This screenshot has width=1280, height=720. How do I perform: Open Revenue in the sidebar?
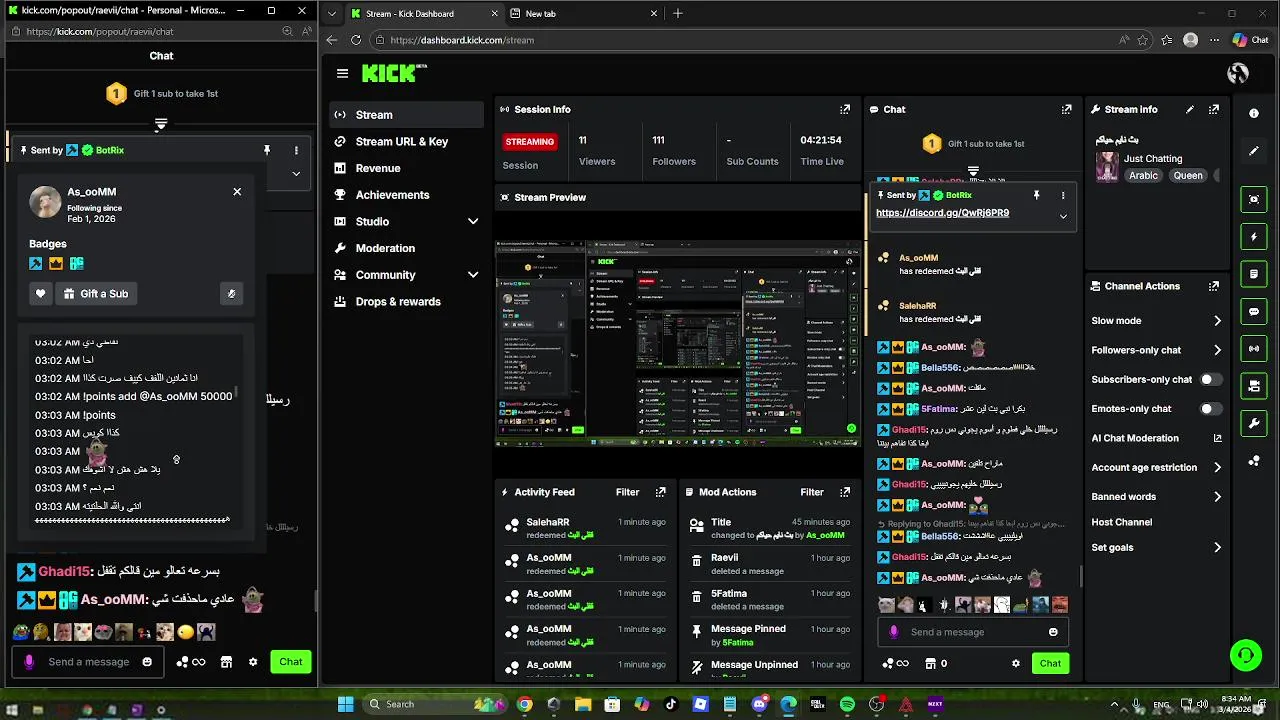[407, 168]
